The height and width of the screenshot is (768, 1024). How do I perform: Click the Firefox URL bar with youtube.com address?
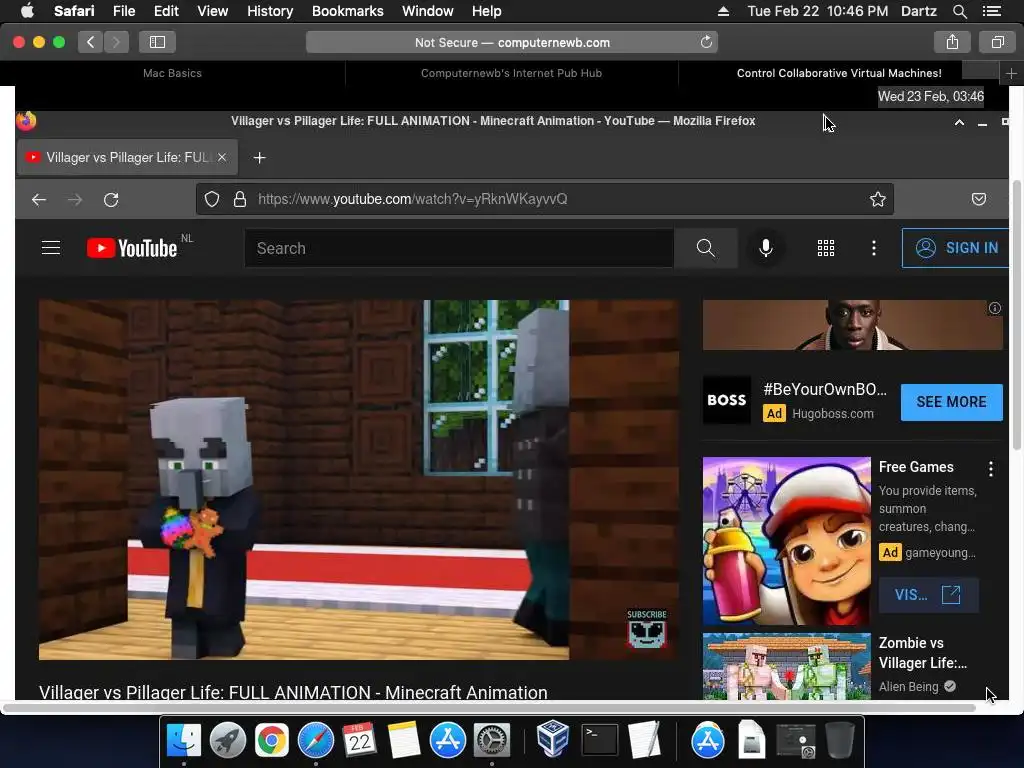pyautogui.click(x=544, y=199)
